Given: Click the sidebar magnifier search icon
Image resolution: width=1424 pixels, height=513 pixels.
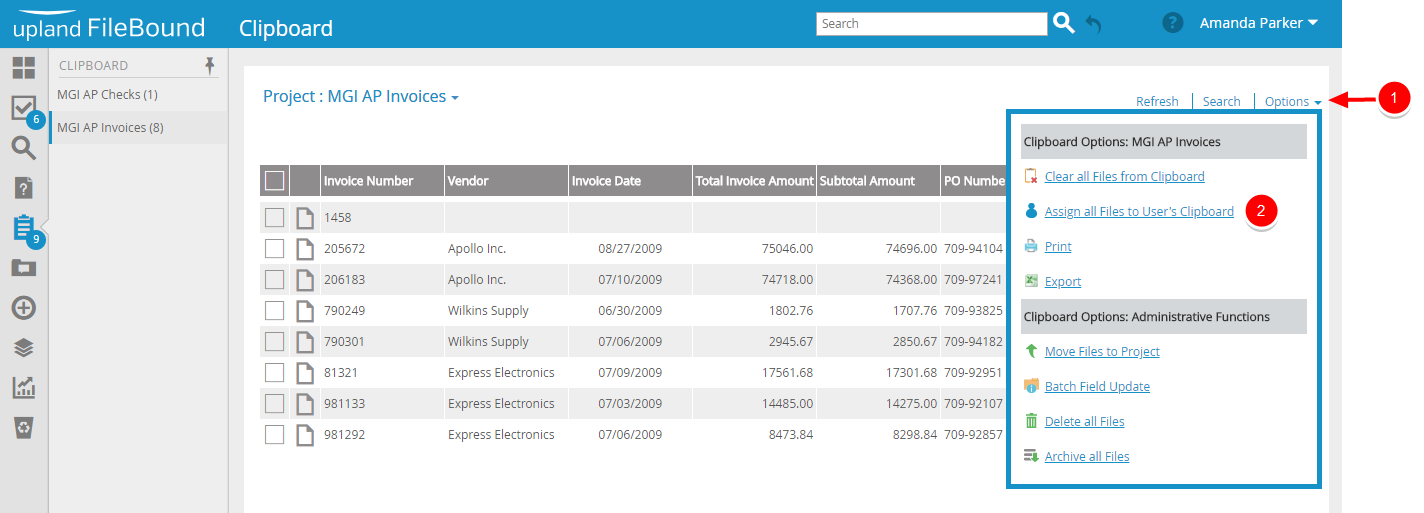Looking at the screenshot, I should tap(23, 149).
